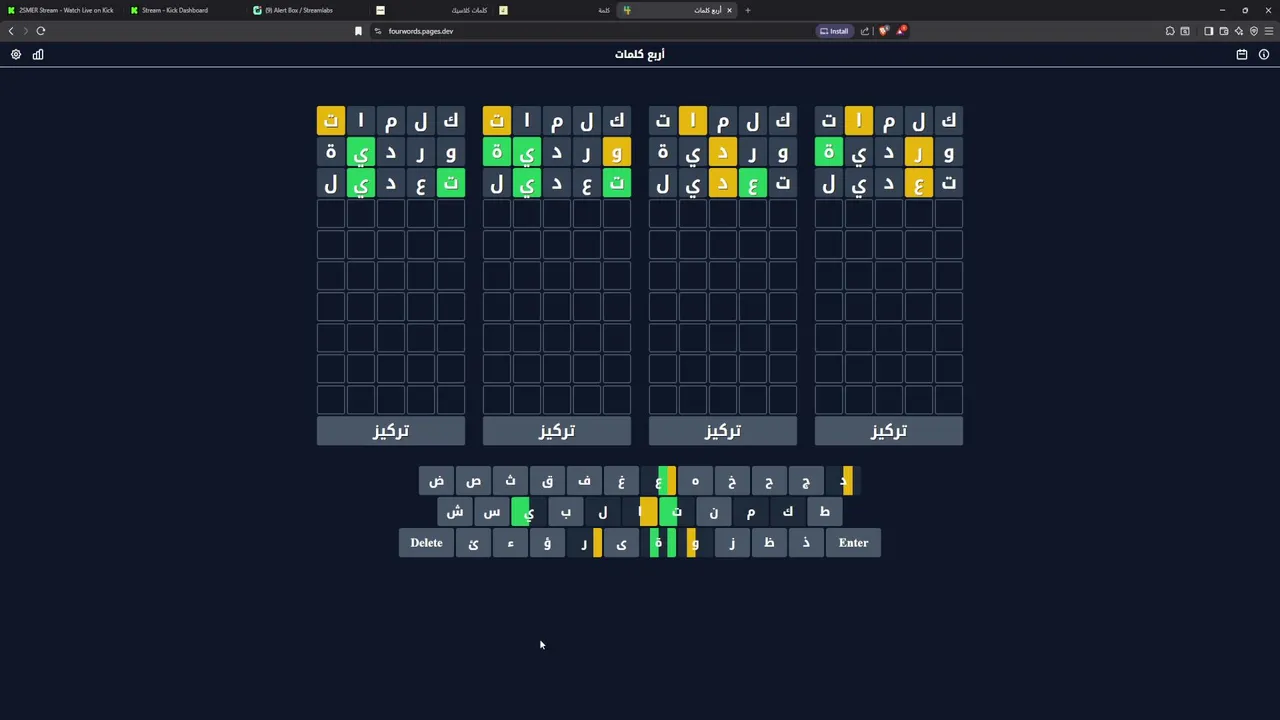Tap the ك key on keyboard
Screen dimensions: 1280x720
(788, 512)
